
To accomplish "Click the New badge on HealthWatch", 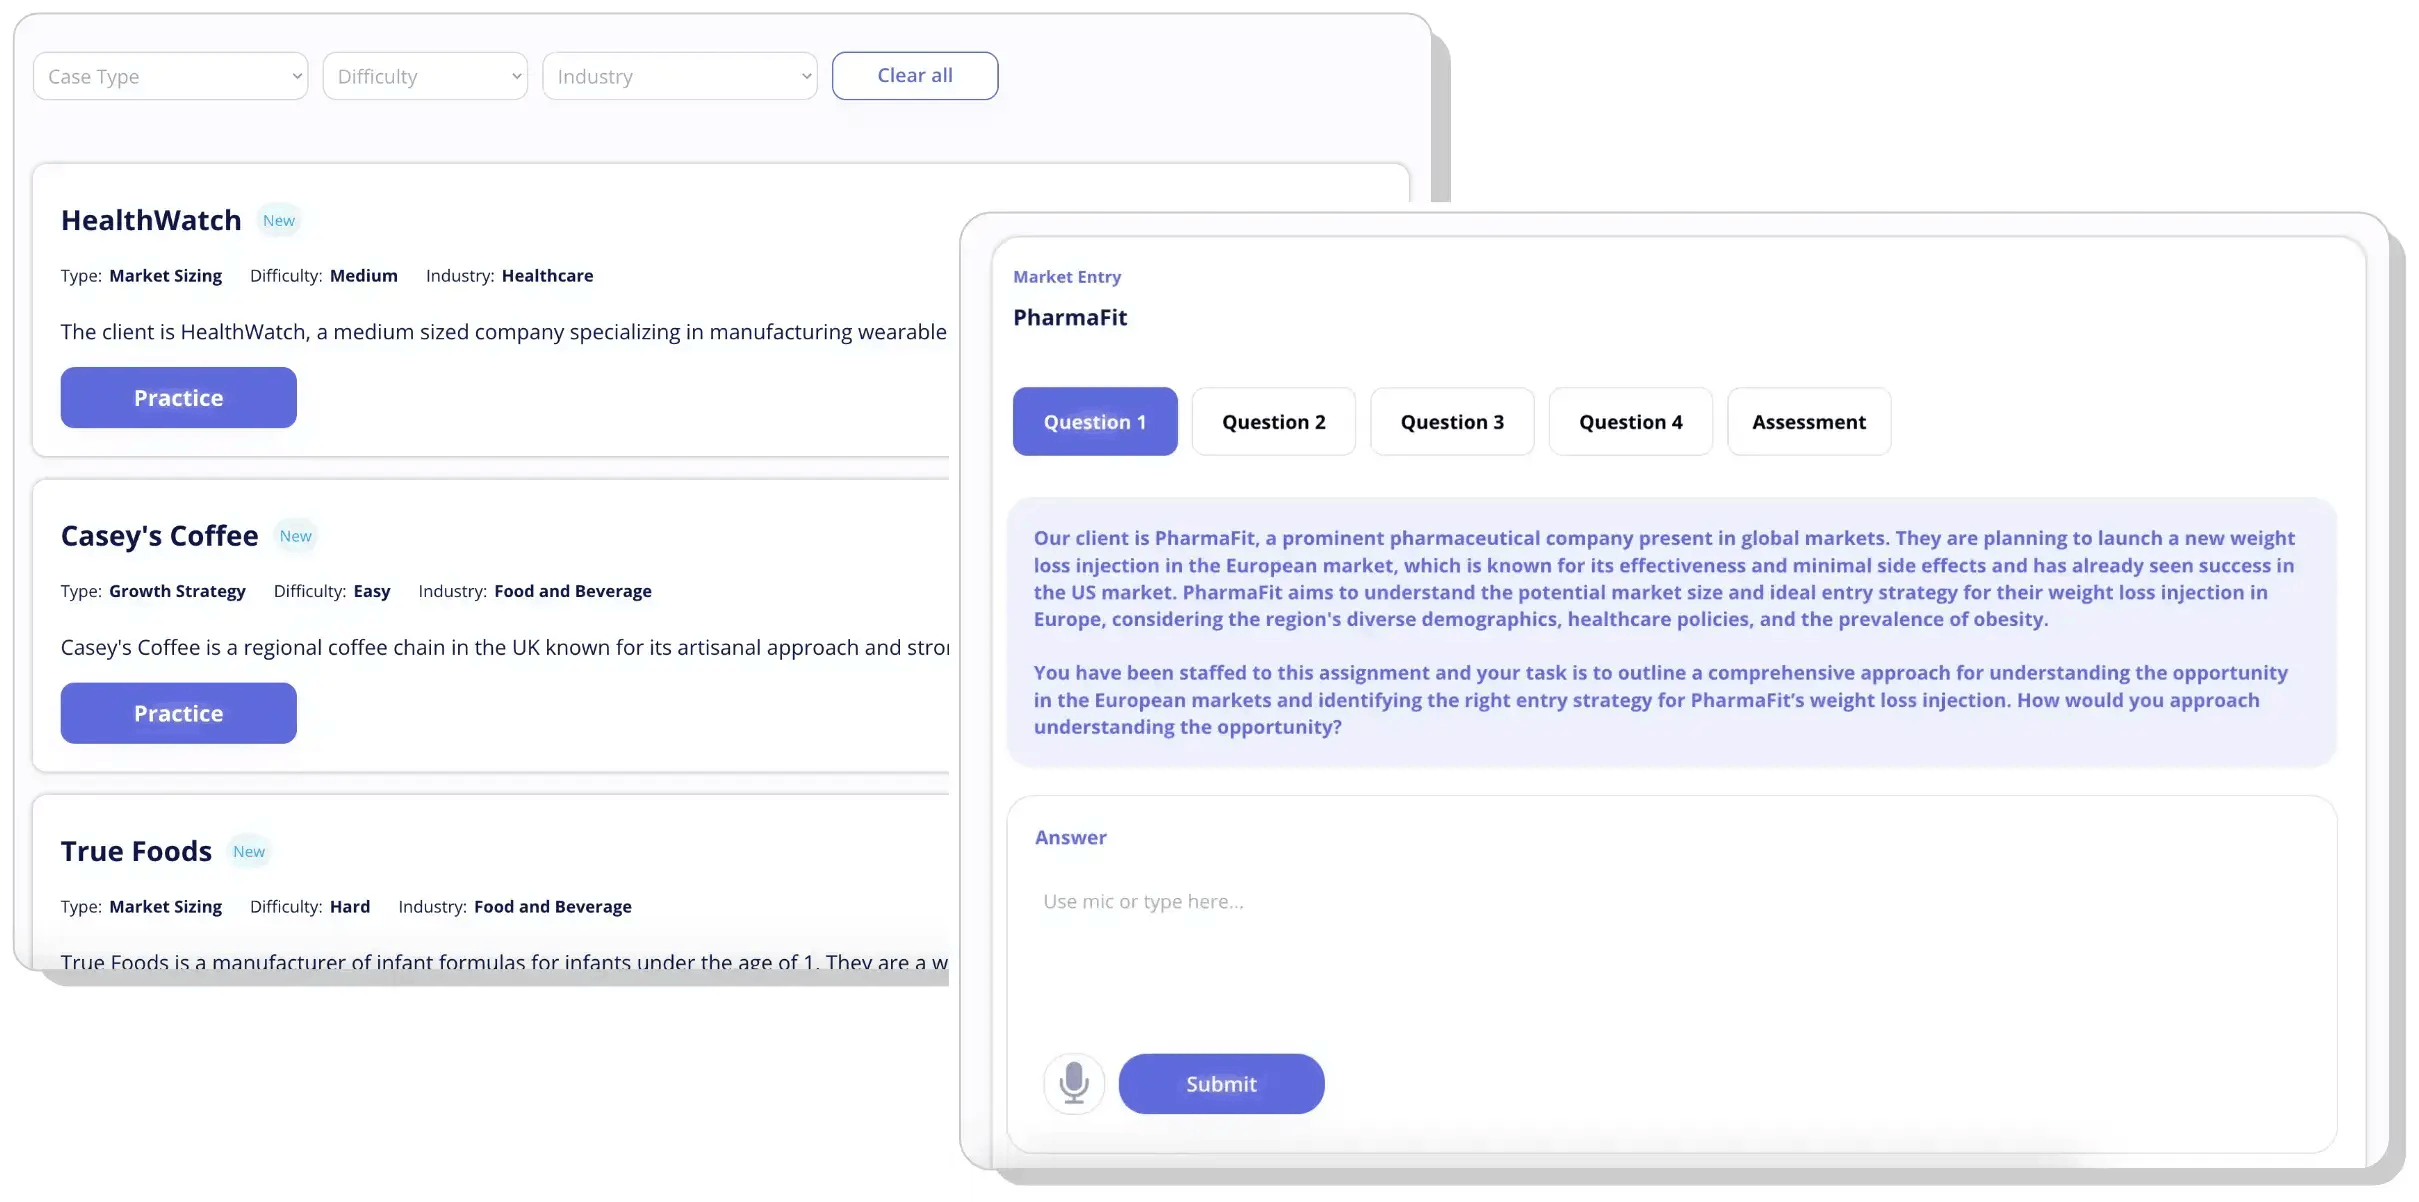I will click(279, 220).
